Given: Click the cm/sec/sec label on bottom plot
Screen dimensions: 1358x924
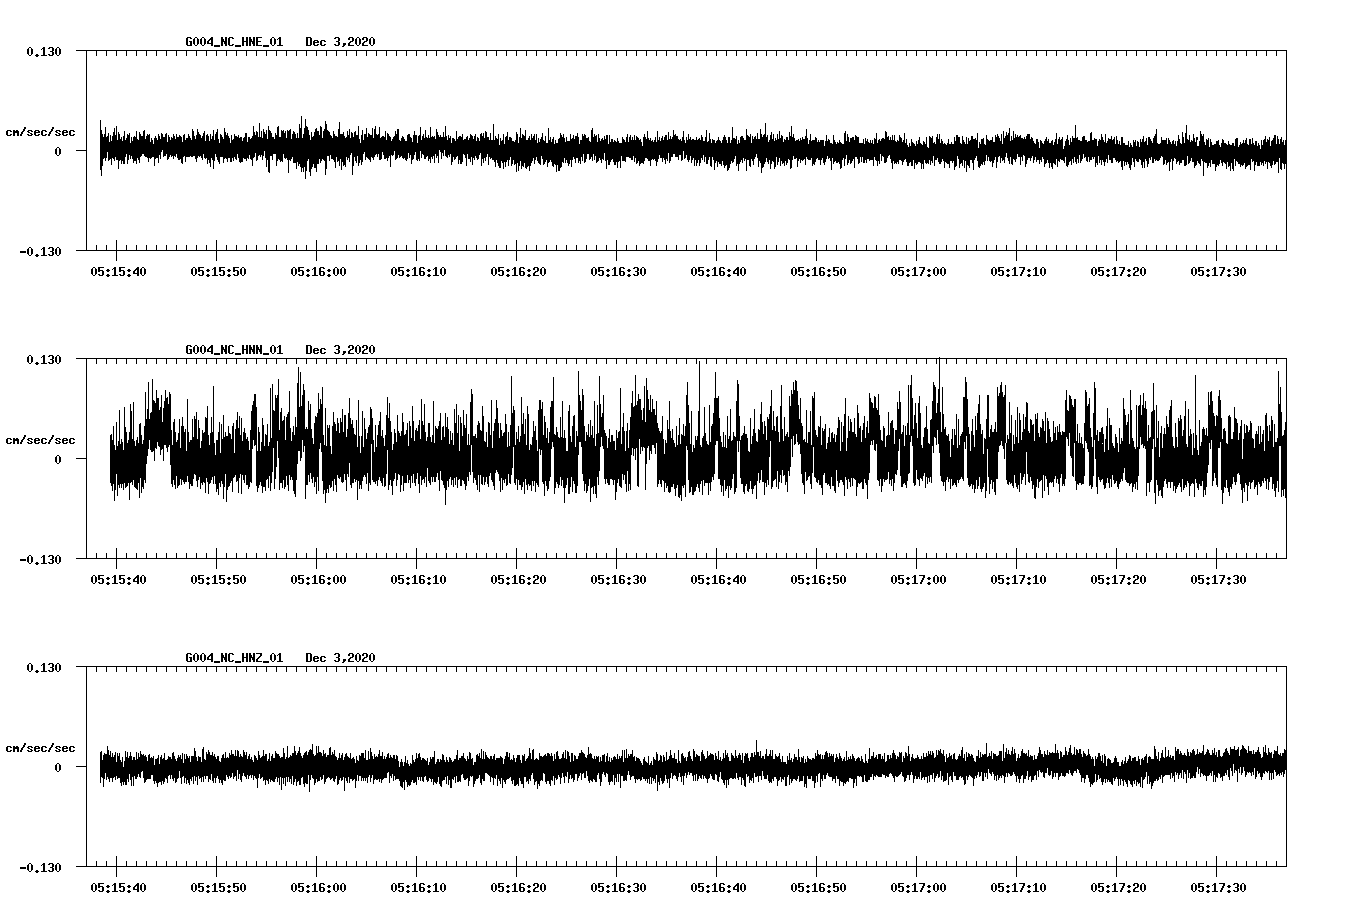Looking at the screenshot, I should click(x=40, y=747).
